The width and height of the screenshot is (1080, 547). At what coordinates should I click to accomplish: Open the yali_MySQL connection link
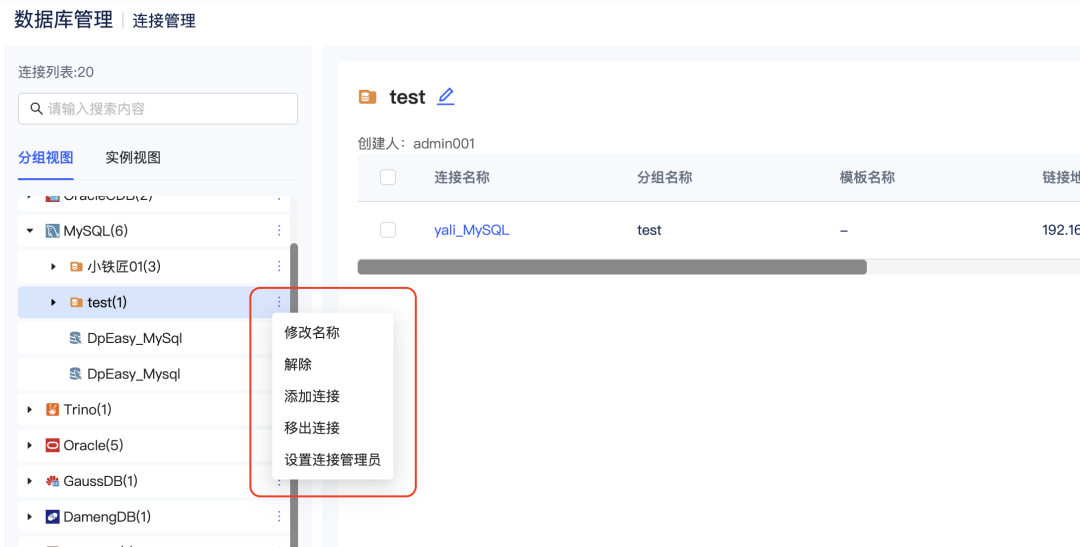[472, 230]
